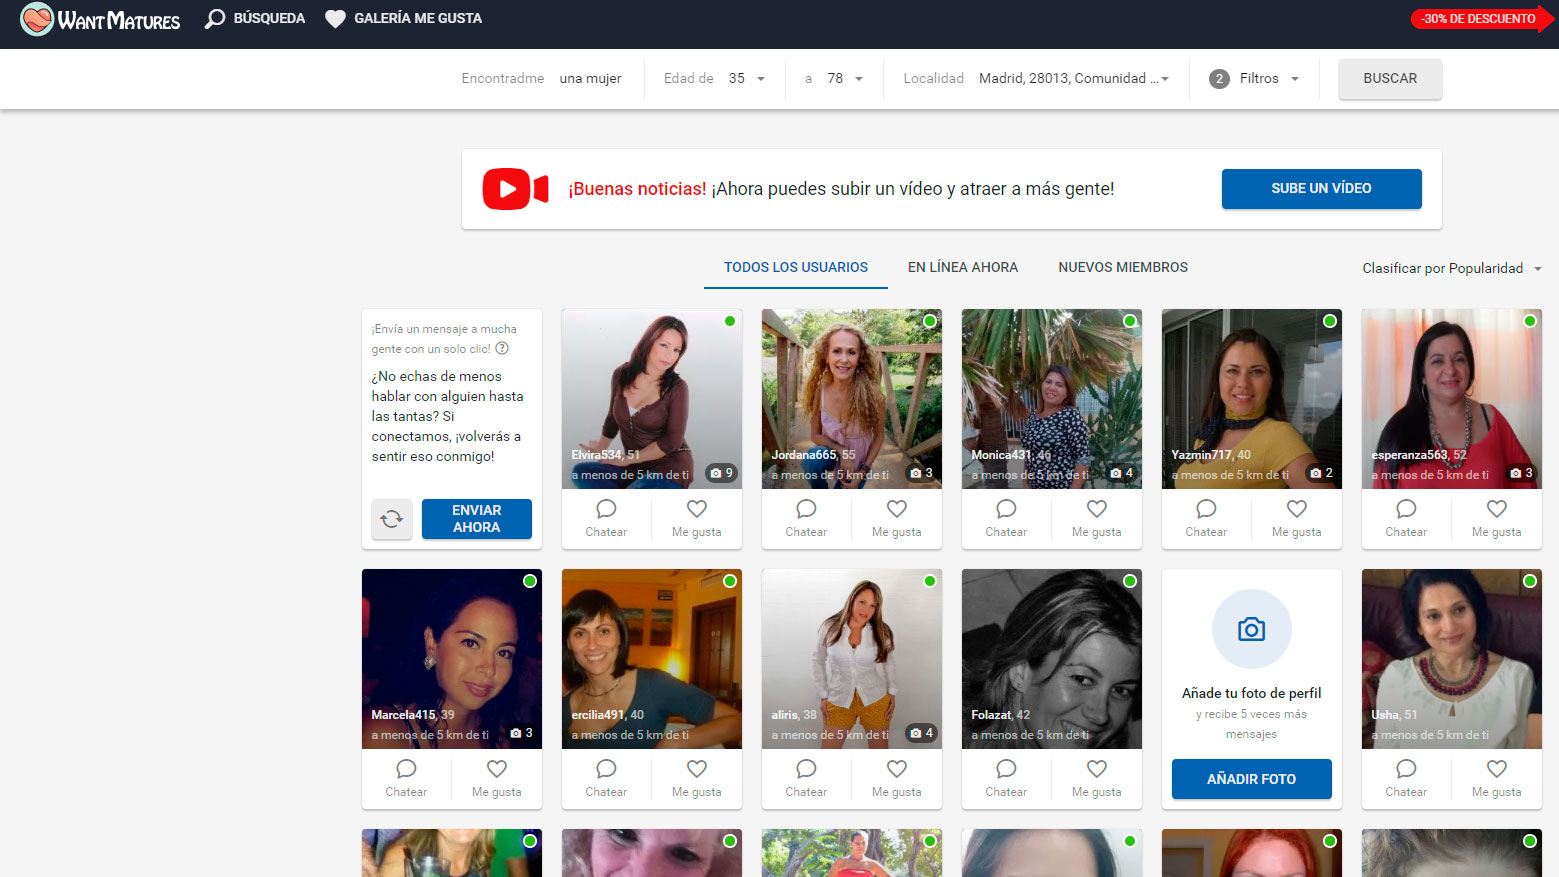Screen dimensions: 1559x877
Task: Click camera icon to add profile photo
Action: click(x=1251, y=629)
